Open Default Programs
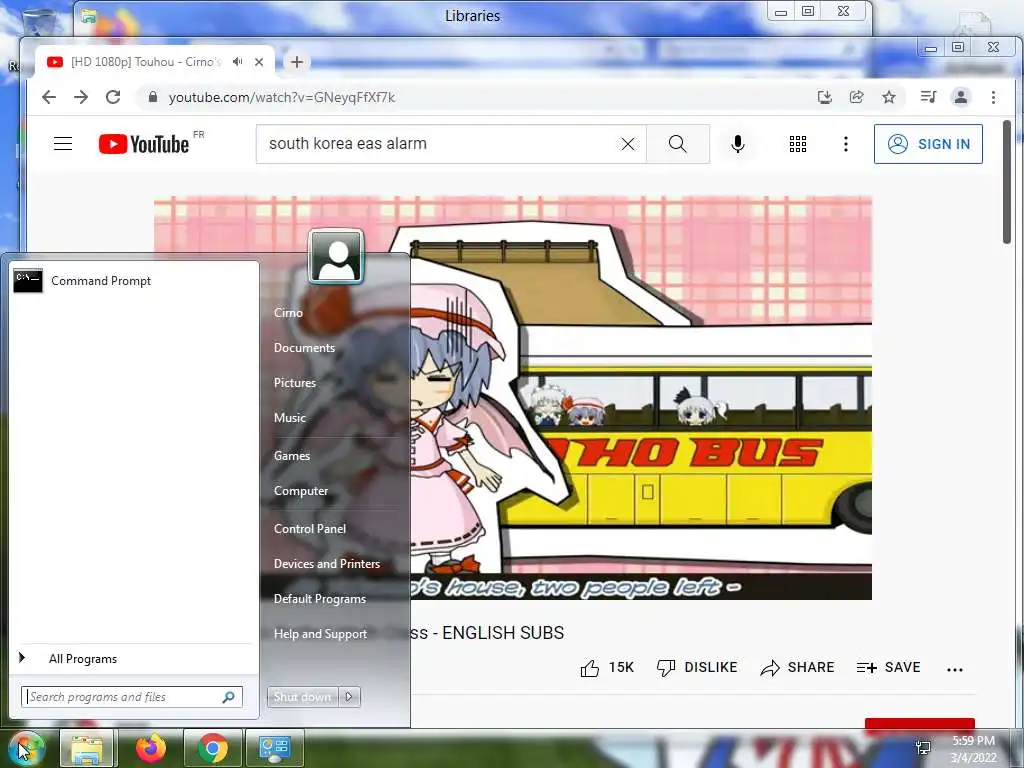The image size is (1024, 768). tap(320, 599)
